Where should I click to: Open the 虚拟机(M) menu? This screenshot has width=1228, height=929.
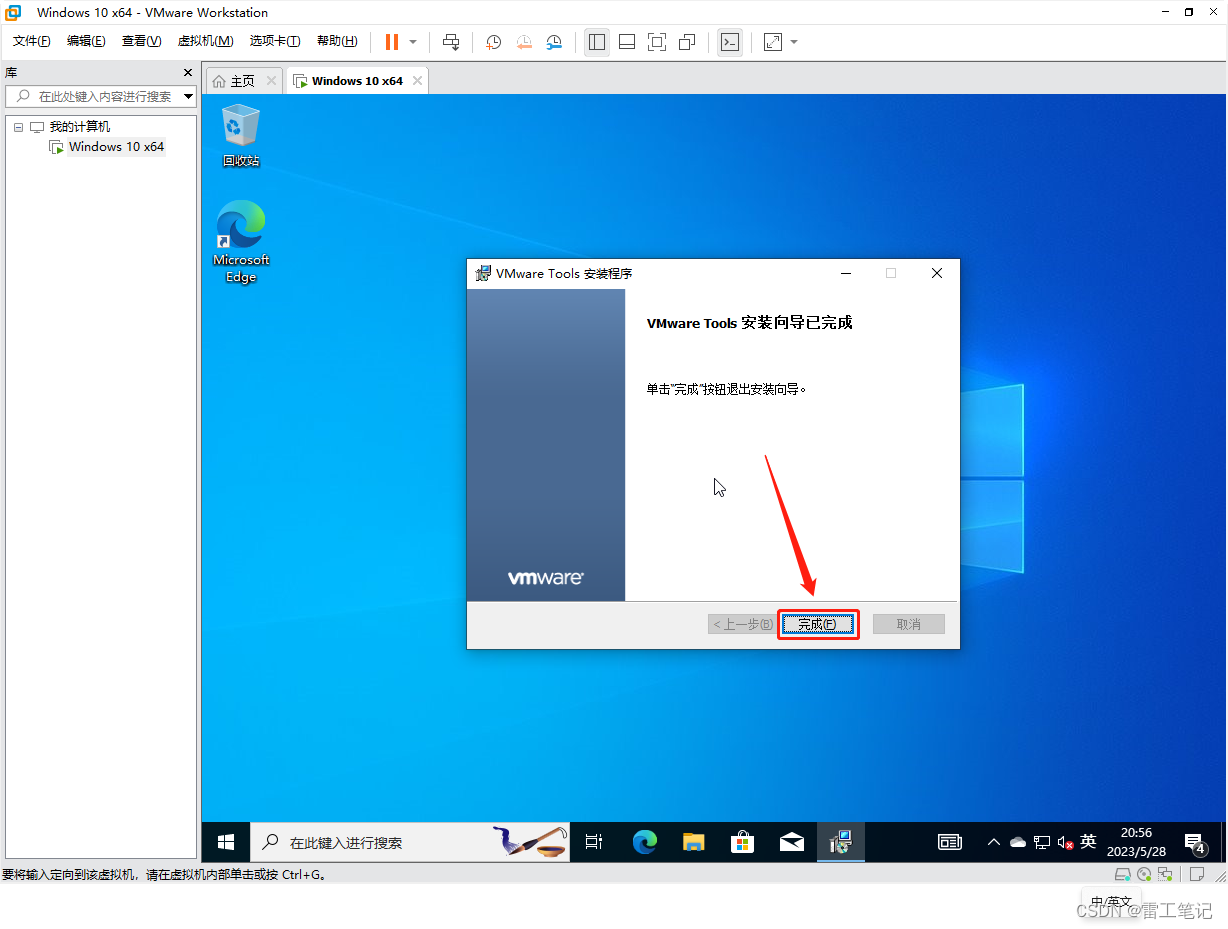coord(205,41)
